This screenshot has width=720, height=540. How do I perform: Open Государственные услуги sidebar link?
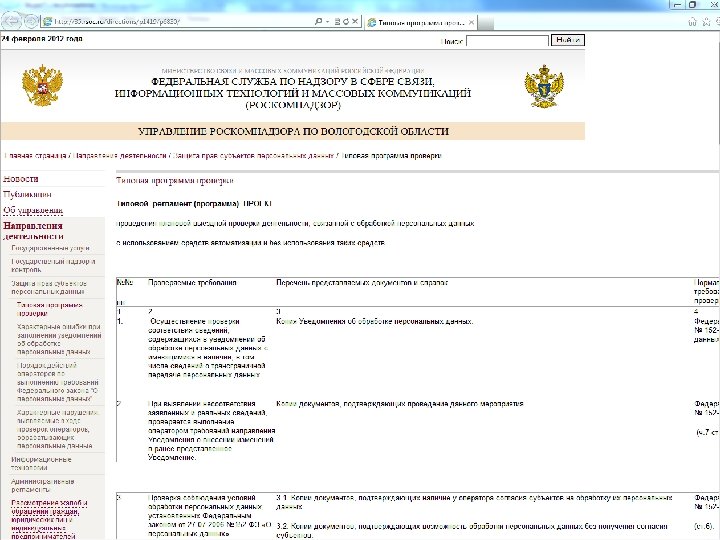click(51, 248)
